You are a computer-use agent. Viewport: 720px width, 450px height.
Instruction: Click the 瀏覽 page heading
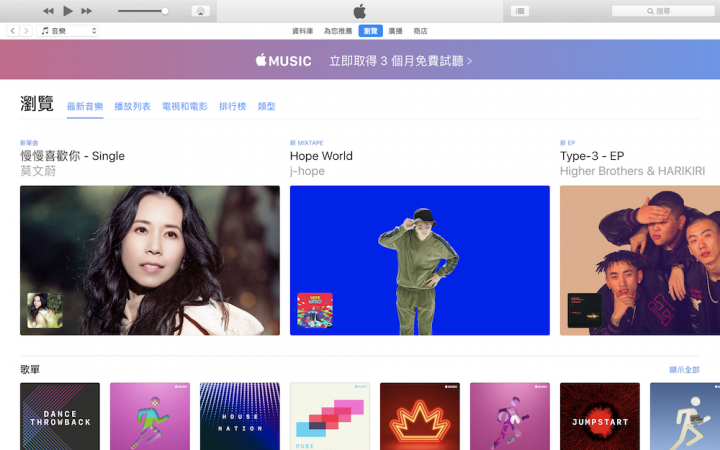[37, 104]
